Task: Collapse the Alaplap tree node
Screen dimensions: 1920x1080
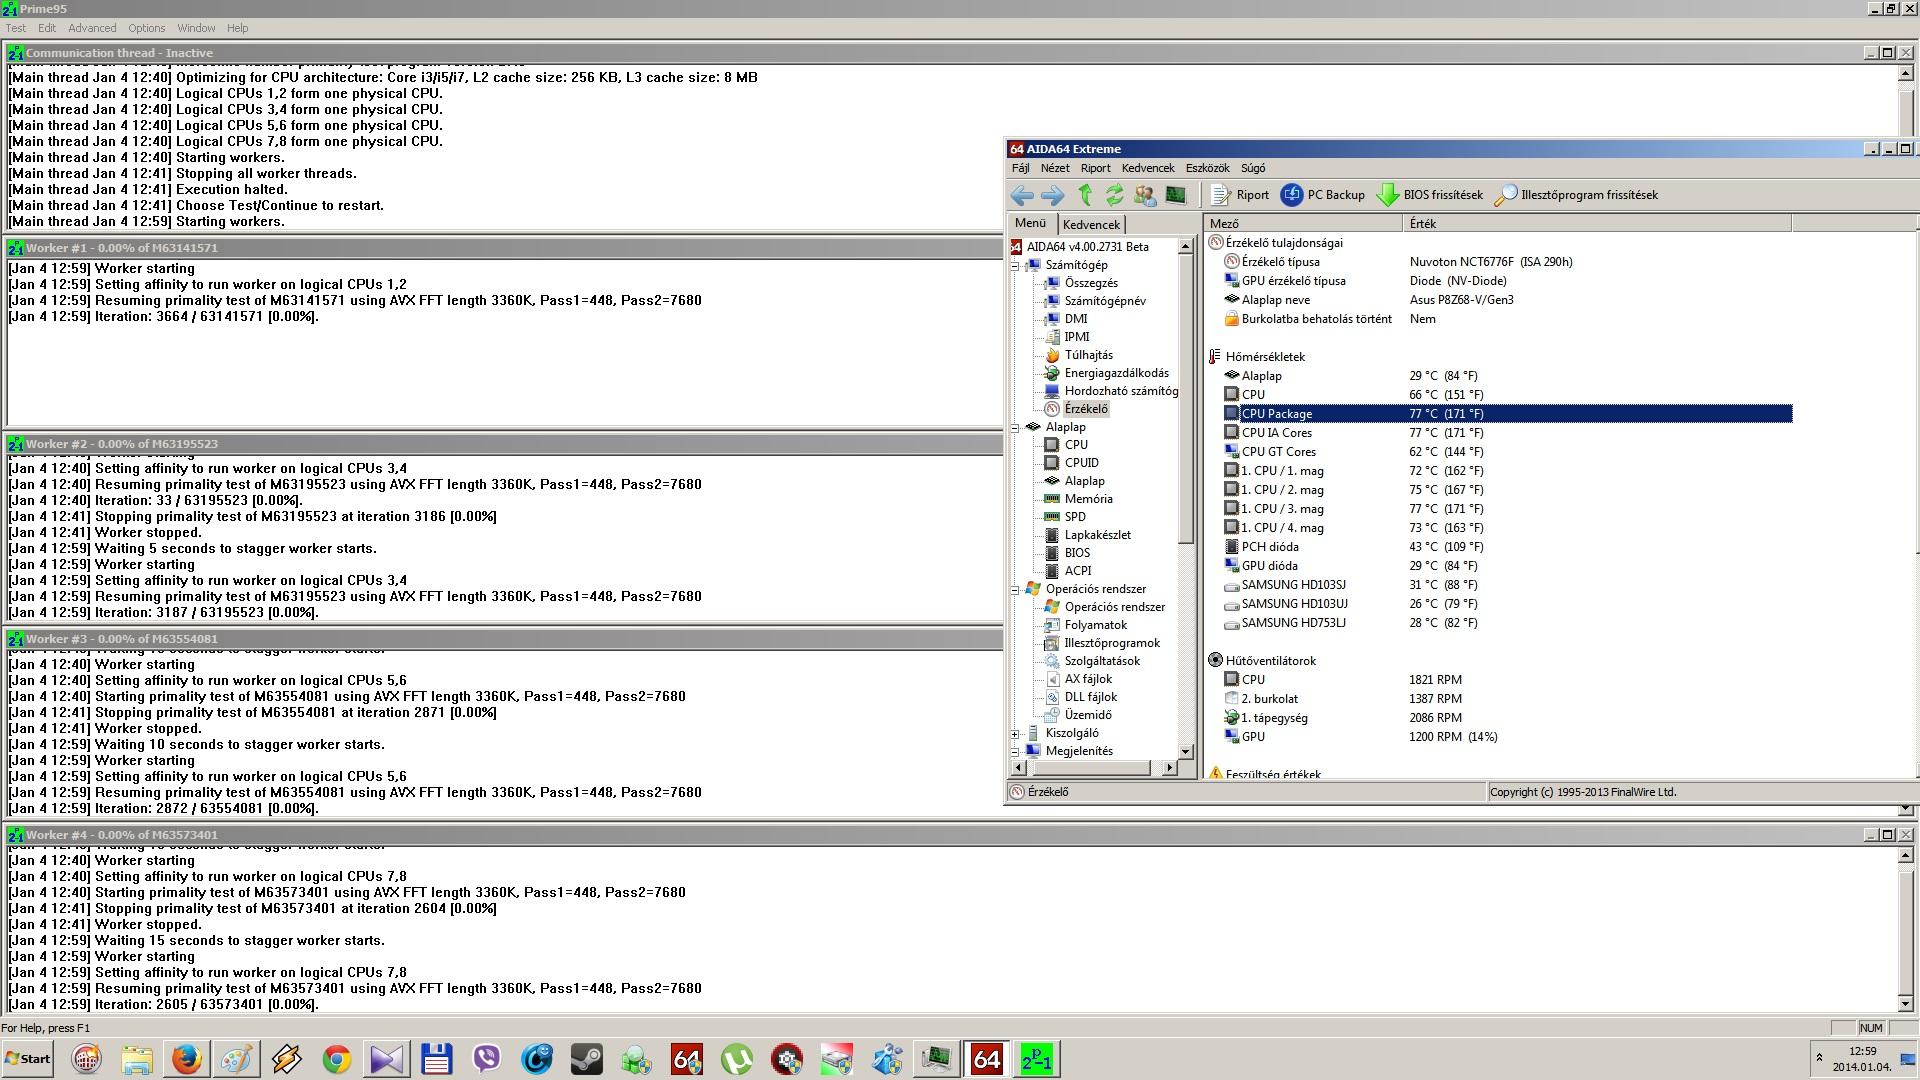Action: 1015,427
